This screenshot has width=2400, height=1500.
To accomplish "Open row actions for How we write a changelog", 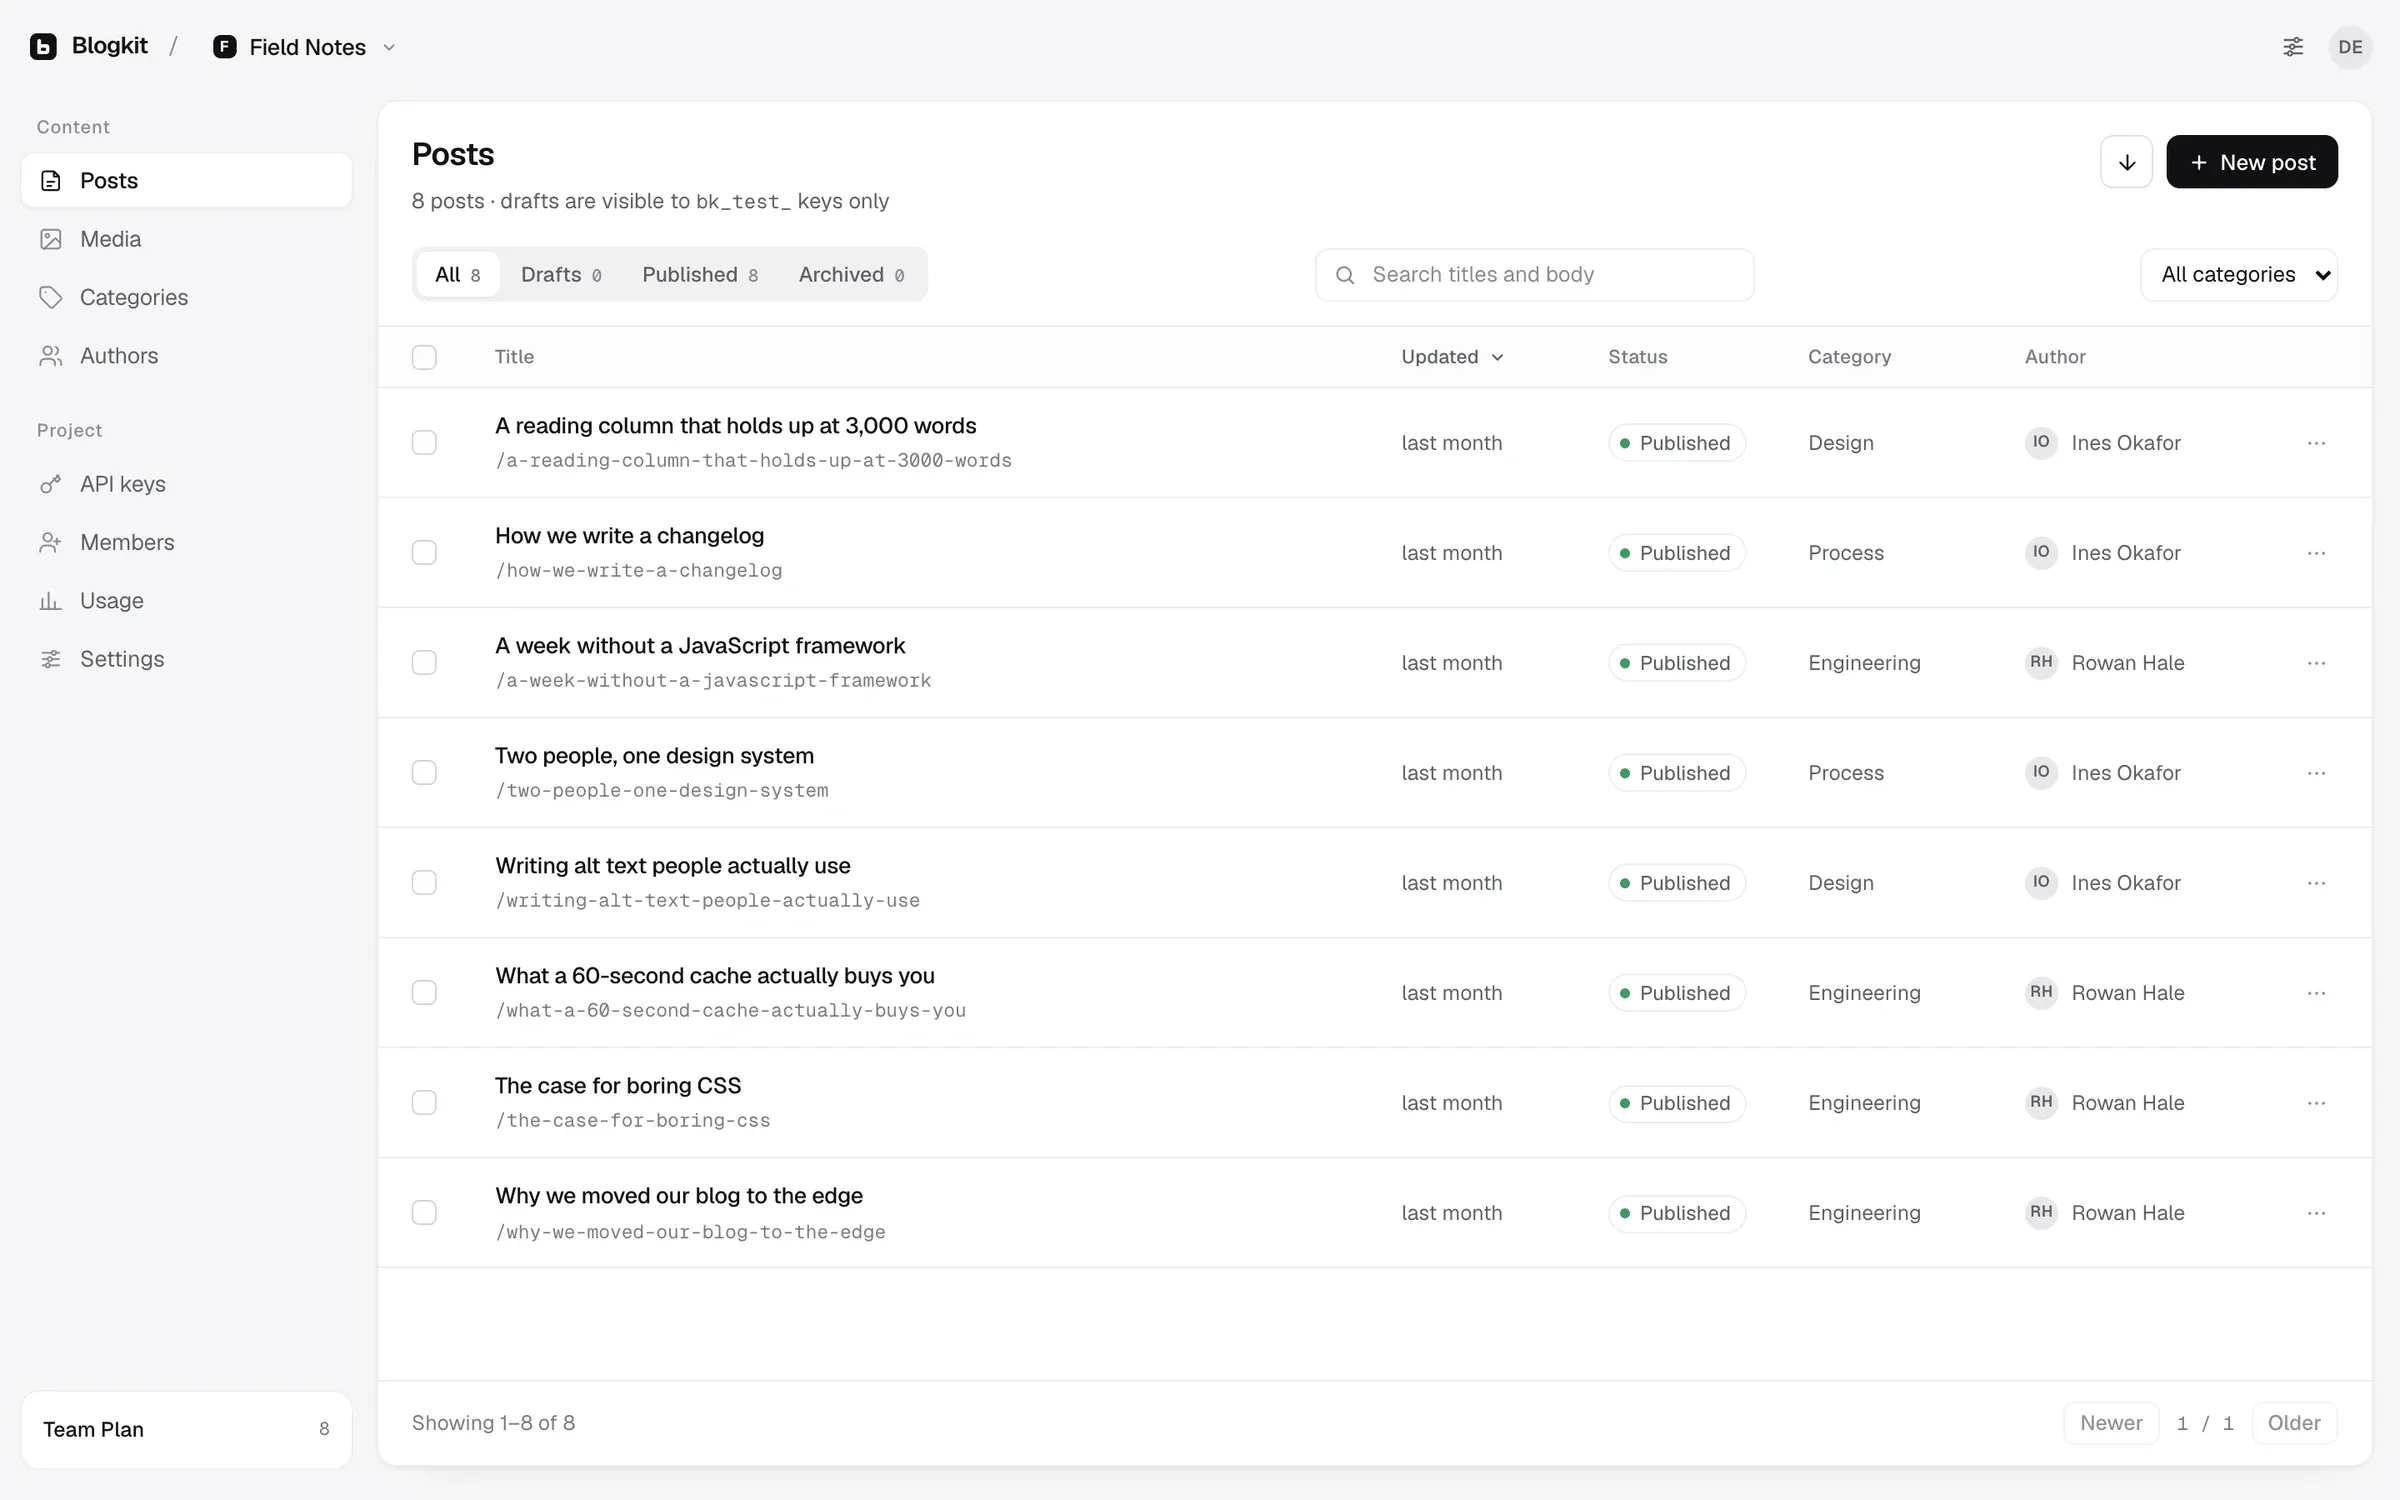I will pyautogui.click(x=2316, y=553).
